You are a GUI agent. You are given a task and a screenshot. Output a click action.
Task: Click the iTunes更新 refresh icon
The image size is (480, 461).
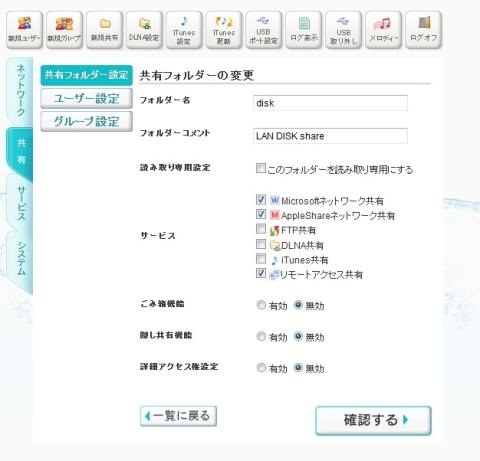coord(224,30)
